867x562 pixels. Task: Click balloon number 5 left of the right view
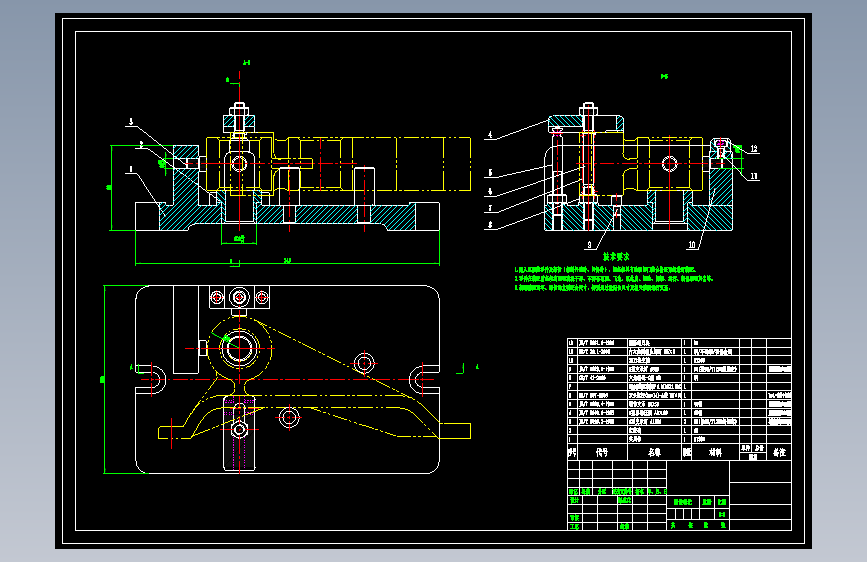point(490,173)
